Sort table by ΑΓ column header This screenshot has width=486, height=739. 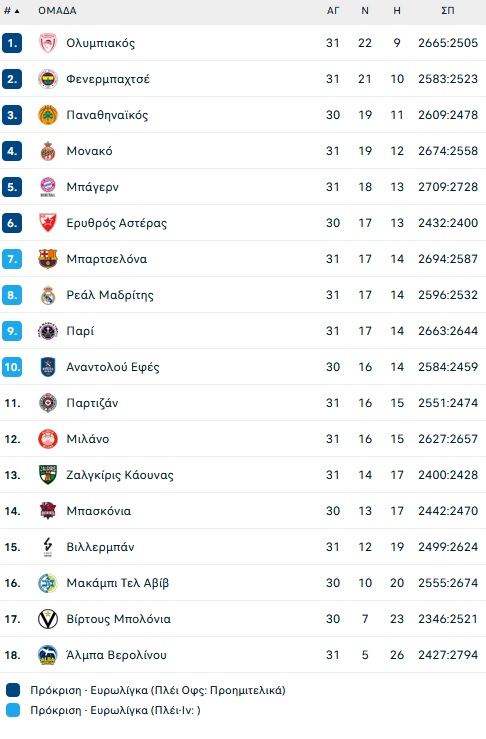click(333, 10)
